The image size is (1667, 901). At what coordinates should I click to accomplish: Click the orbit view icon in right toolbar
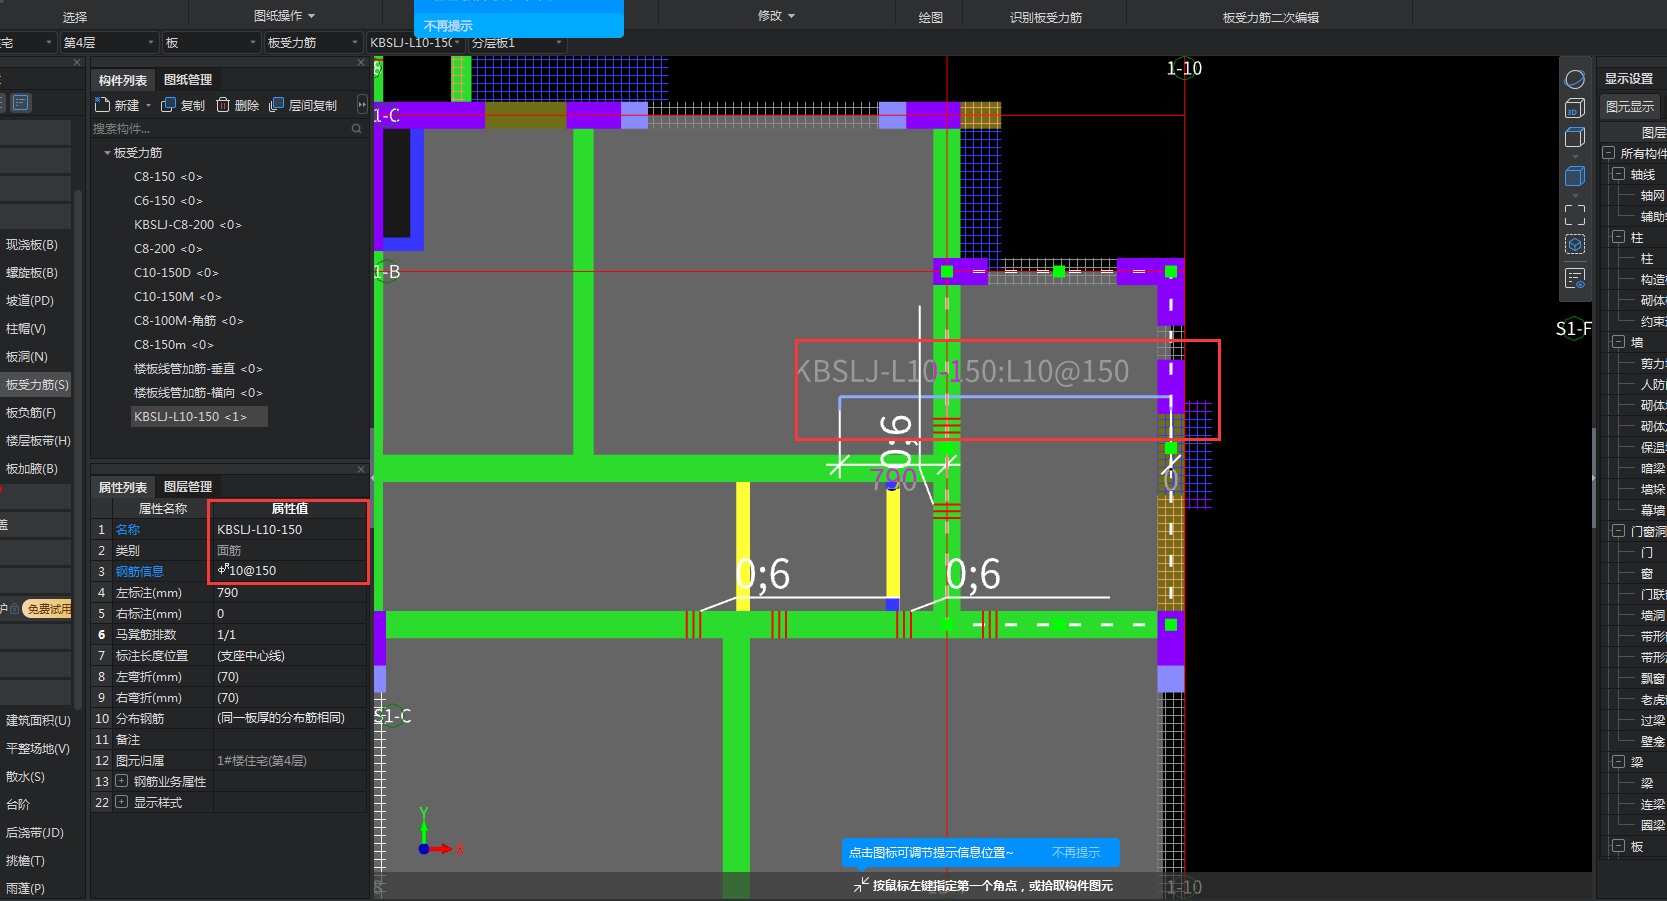[x=1575, y=79]
